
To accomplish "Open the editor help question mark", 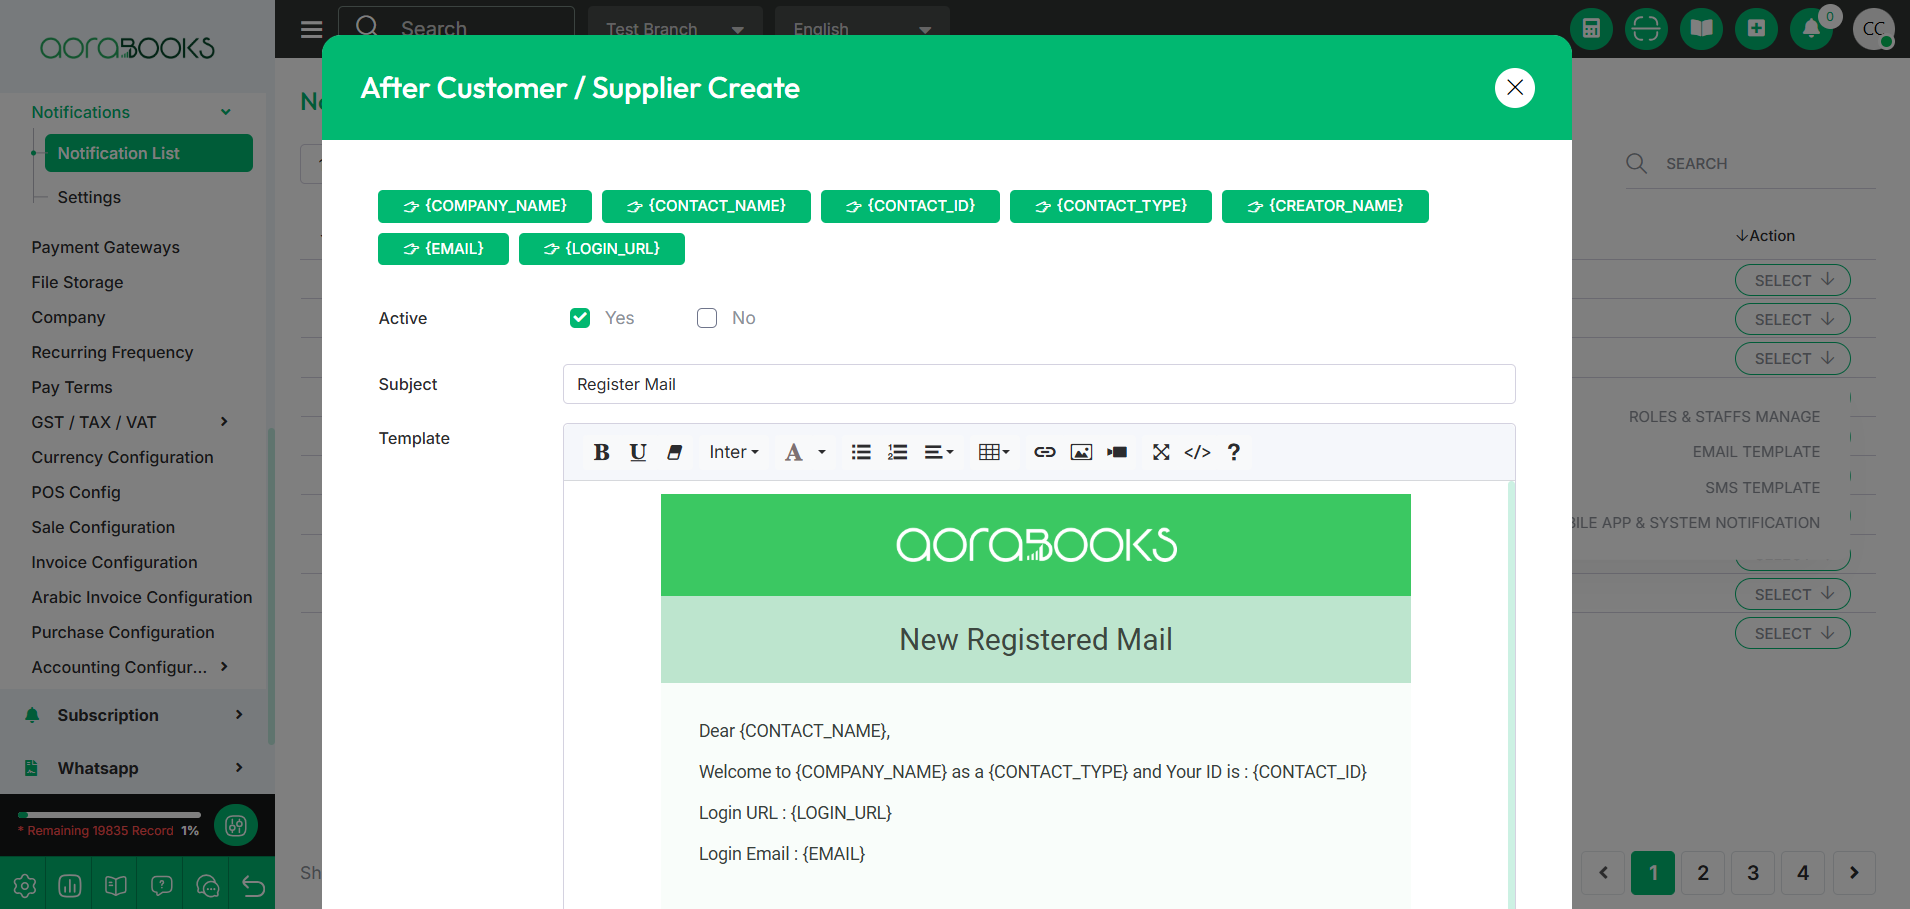I will (x=1234, y=452).
